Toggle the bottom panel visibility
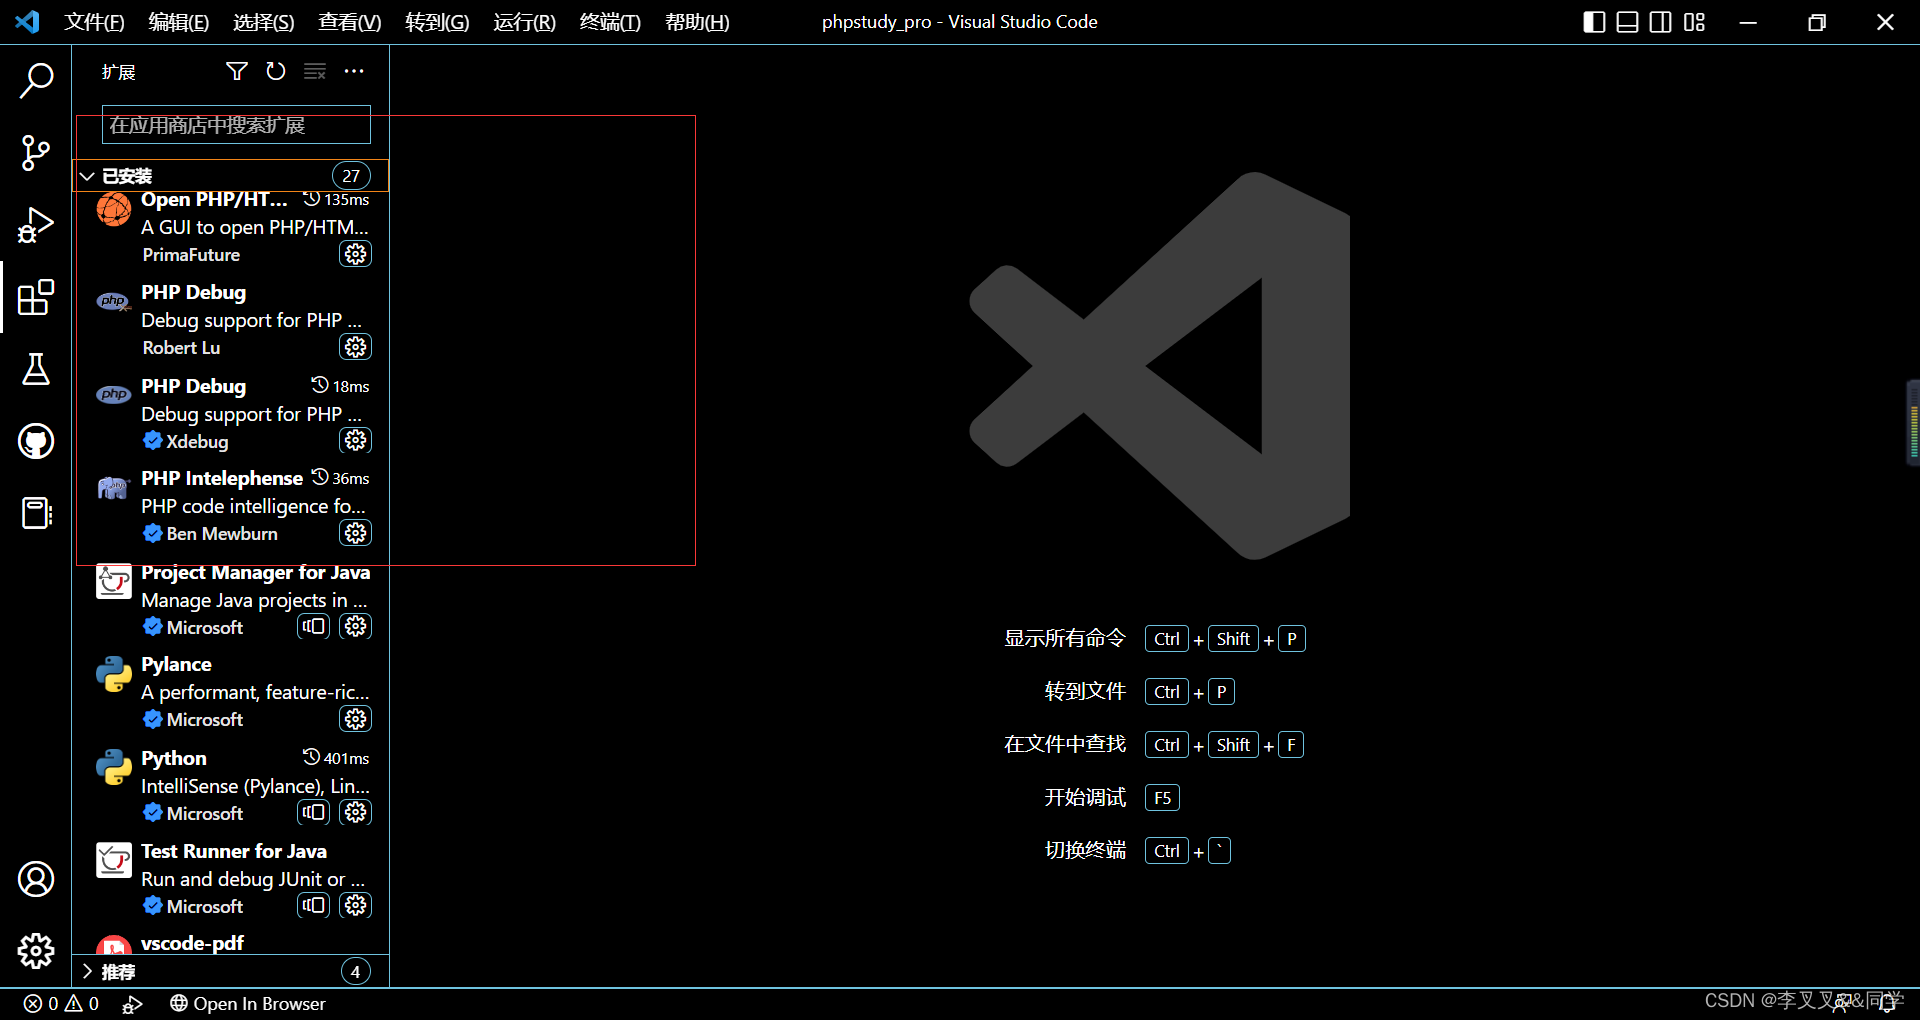The image size is (1920, 1020). (x=1627, y=21)
